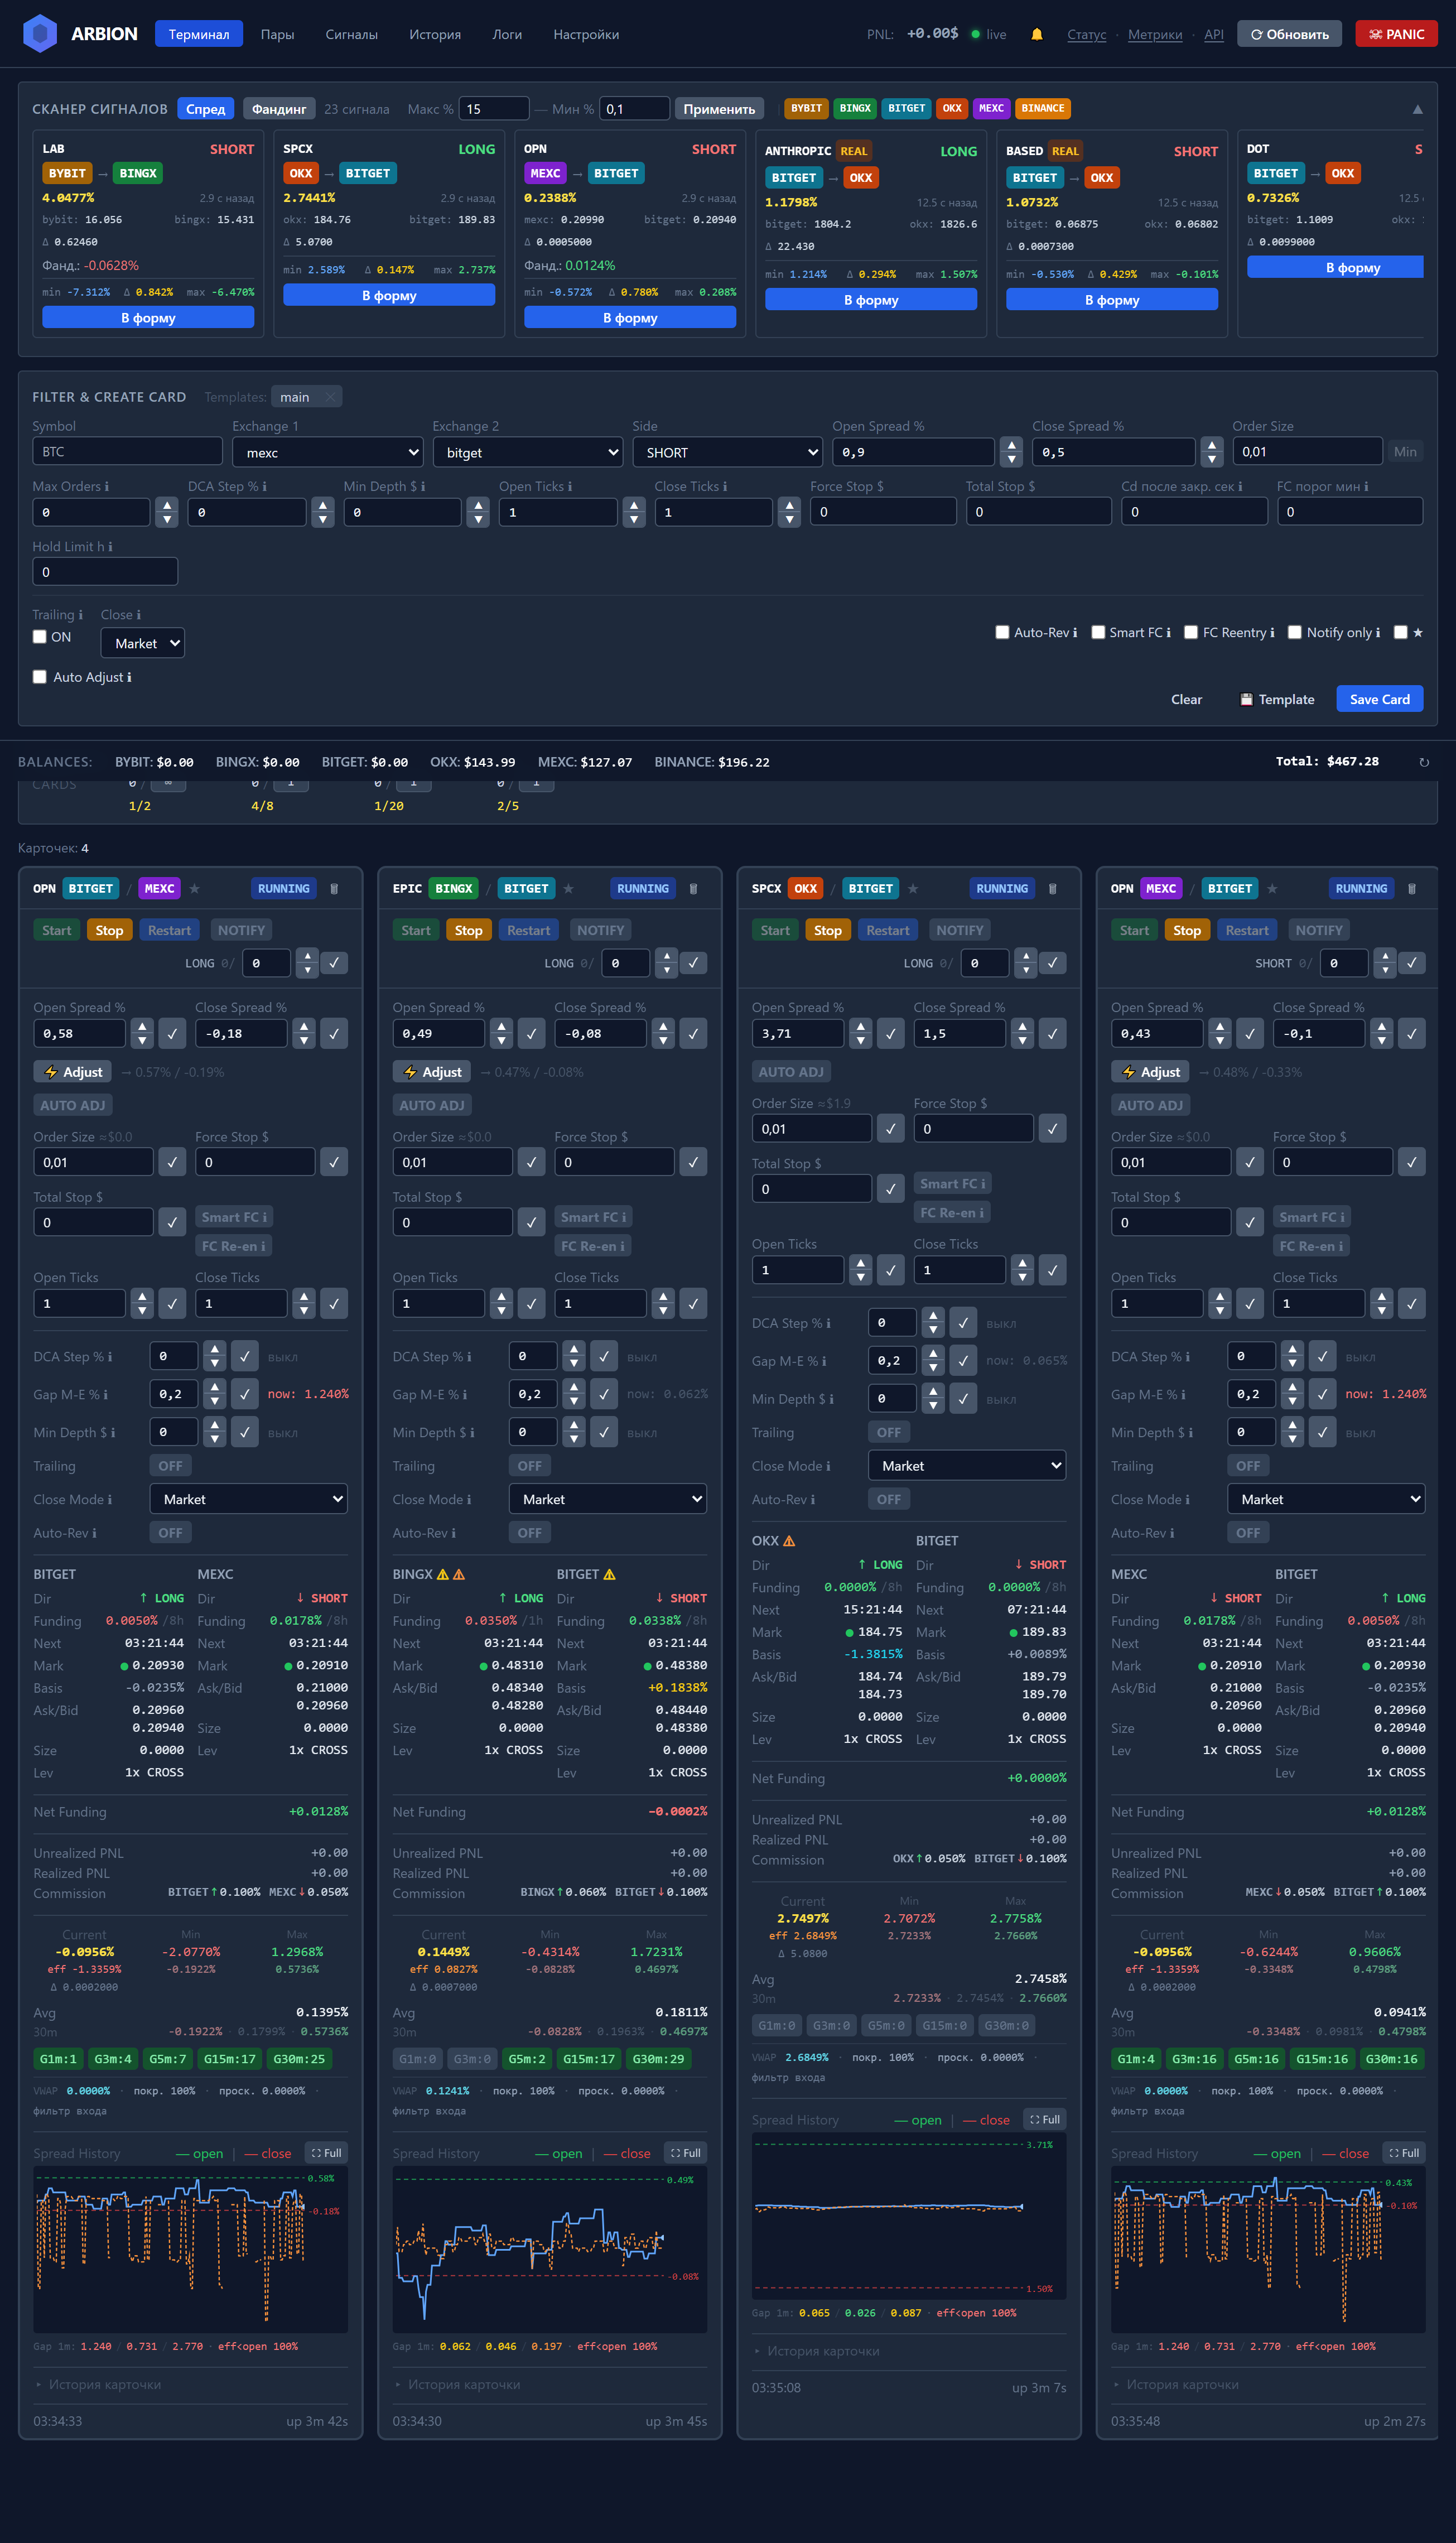
Task: Delete the EPIC card via trash icon
Action: coord(693,888)
